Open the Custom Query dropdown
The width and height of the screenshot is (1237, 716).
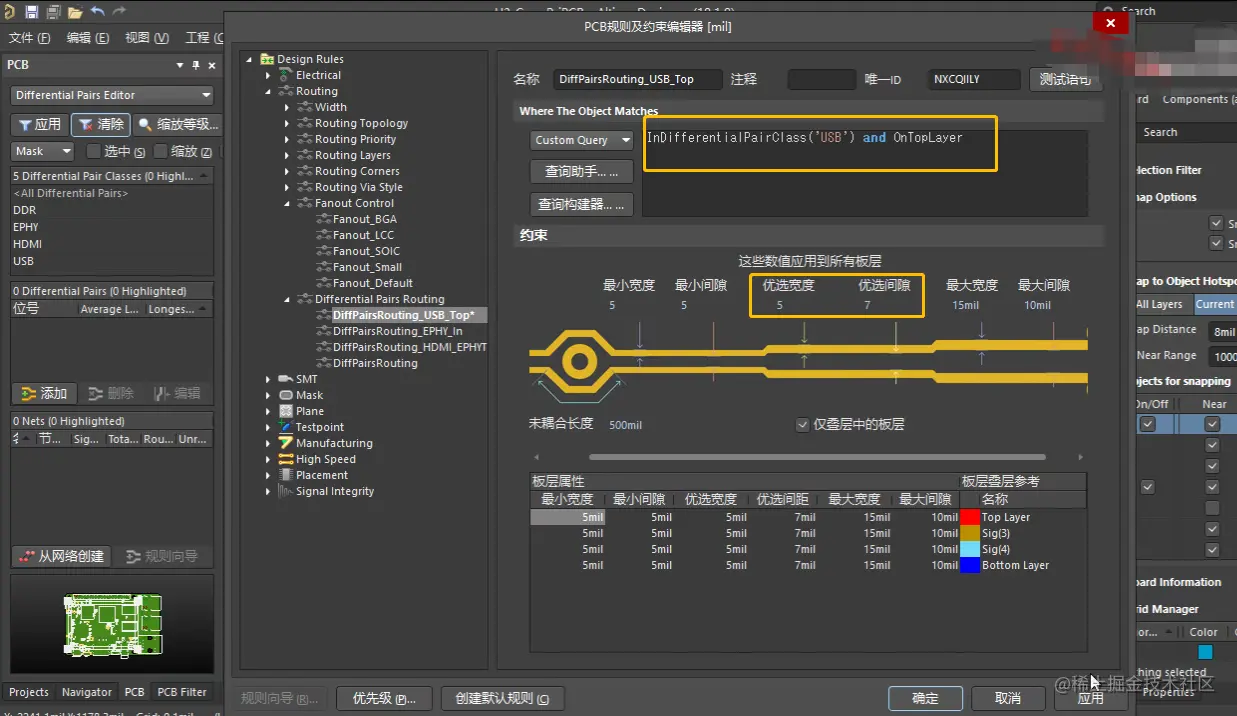pos(582,140)
